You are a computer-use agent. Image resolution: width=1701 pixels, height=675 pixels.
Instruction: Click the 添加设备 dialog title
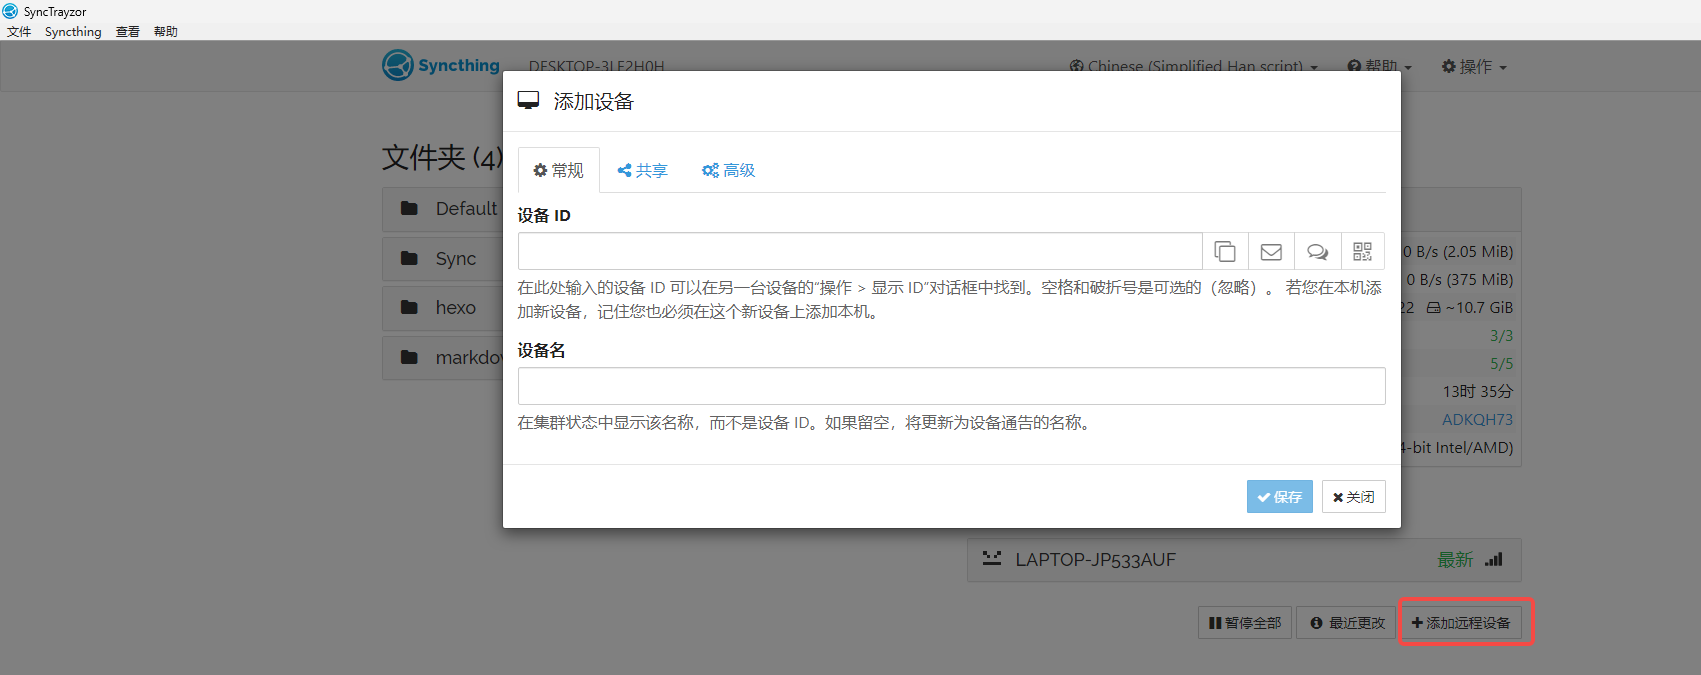point(593,102)
